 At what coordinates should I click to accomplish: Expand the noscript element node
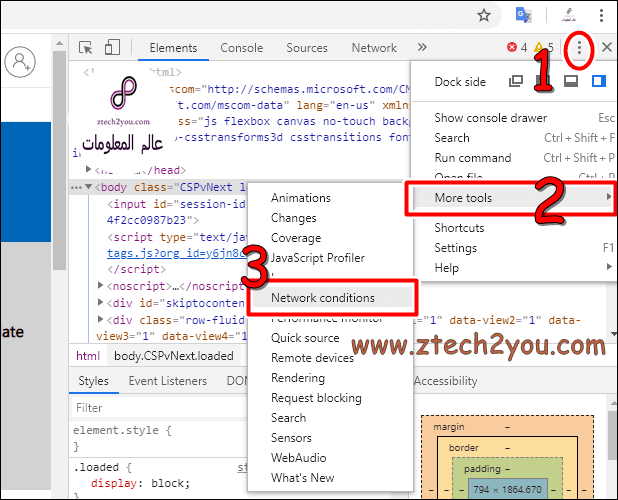(x=100, y=285)
